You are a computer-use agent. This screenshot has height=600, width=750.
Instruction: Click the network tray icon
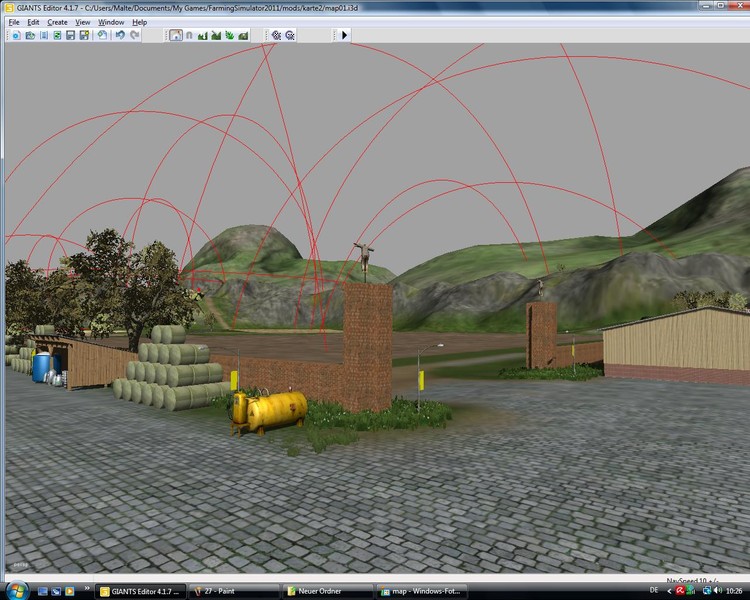[x=707, y=591]
